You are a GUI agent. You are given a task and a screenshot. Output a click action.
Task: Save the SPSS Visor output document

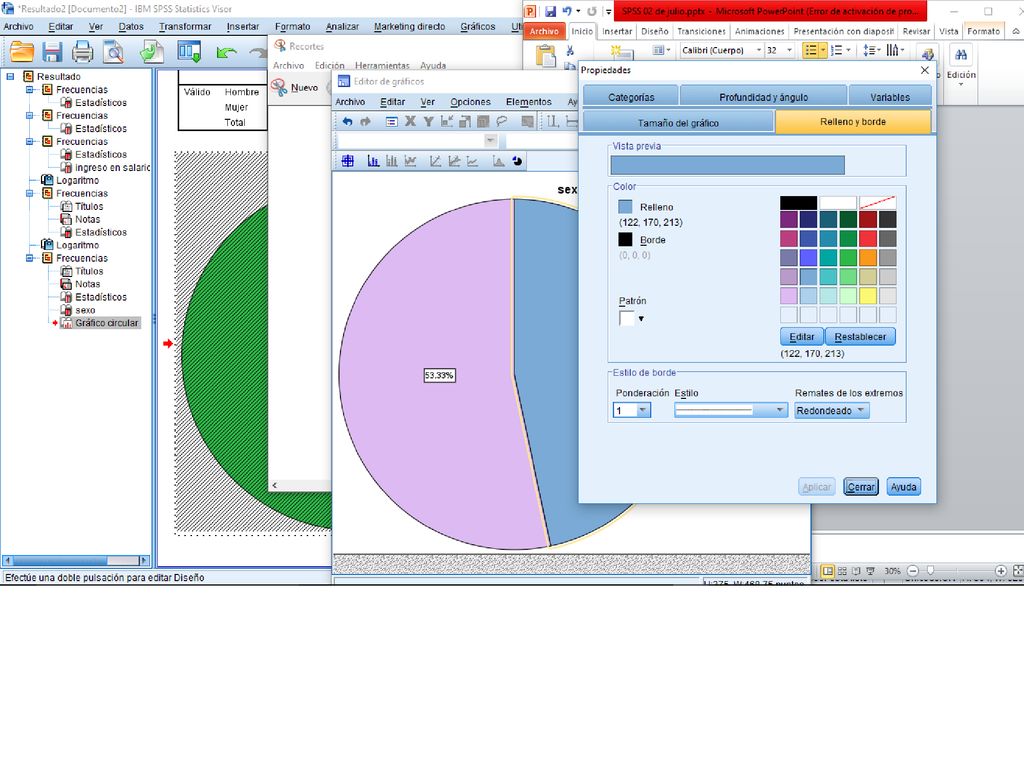click(x=52, y=52)
